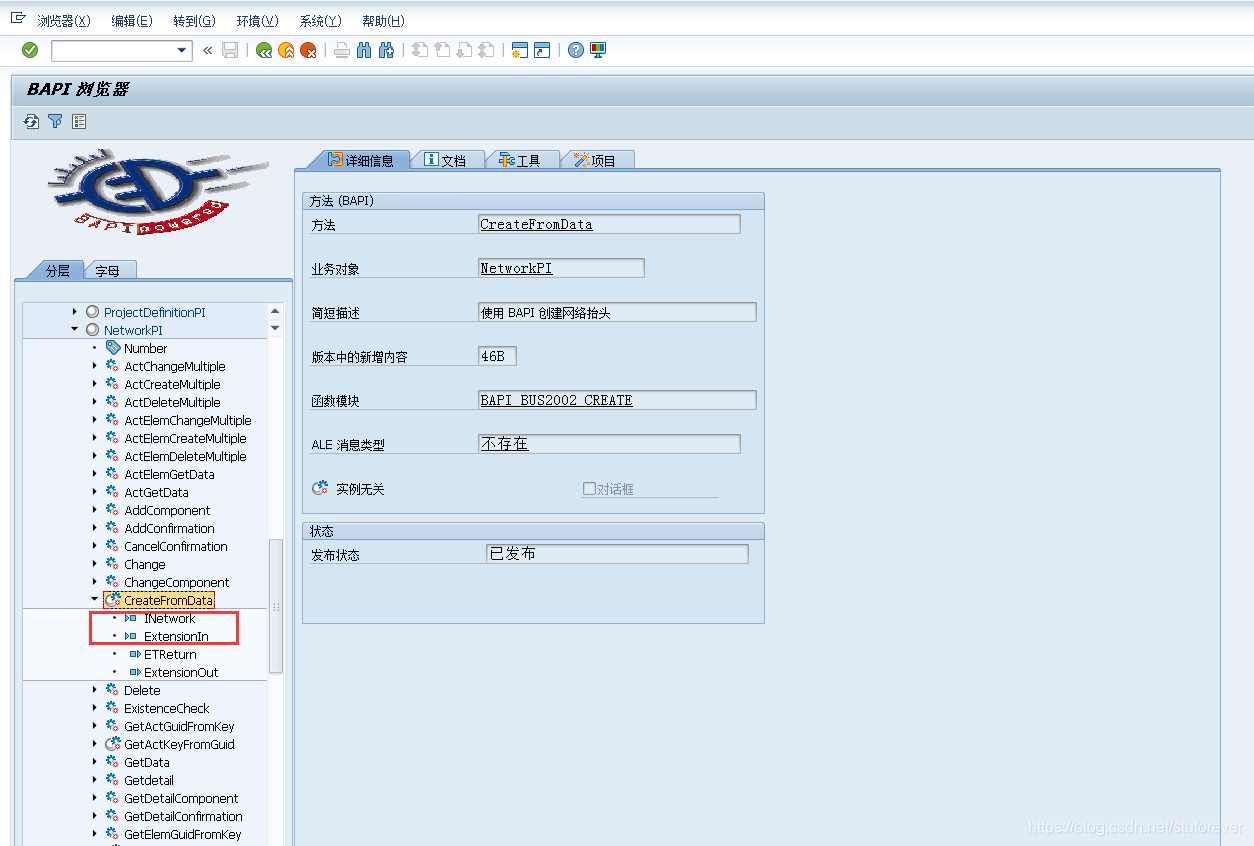Screen dimensions: 1254x846
Task: Click the filter funnel icon
Action: (55, 121)
